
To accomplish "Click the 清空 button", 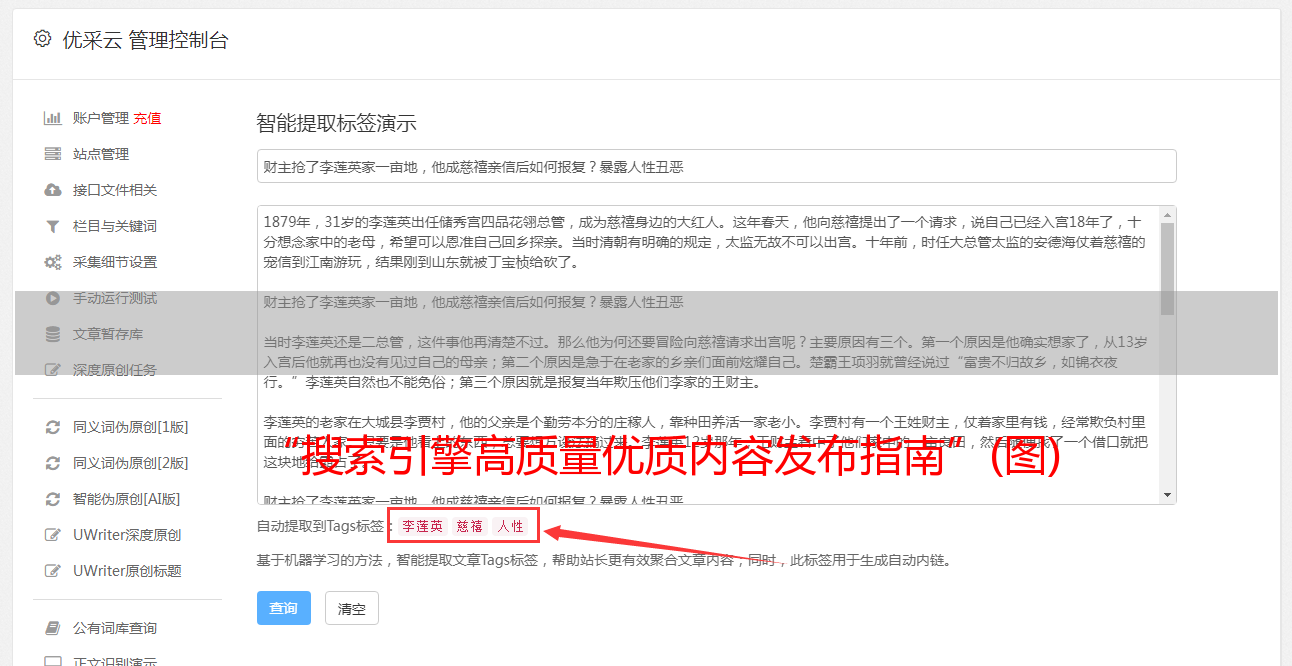I will pos(352,608).
